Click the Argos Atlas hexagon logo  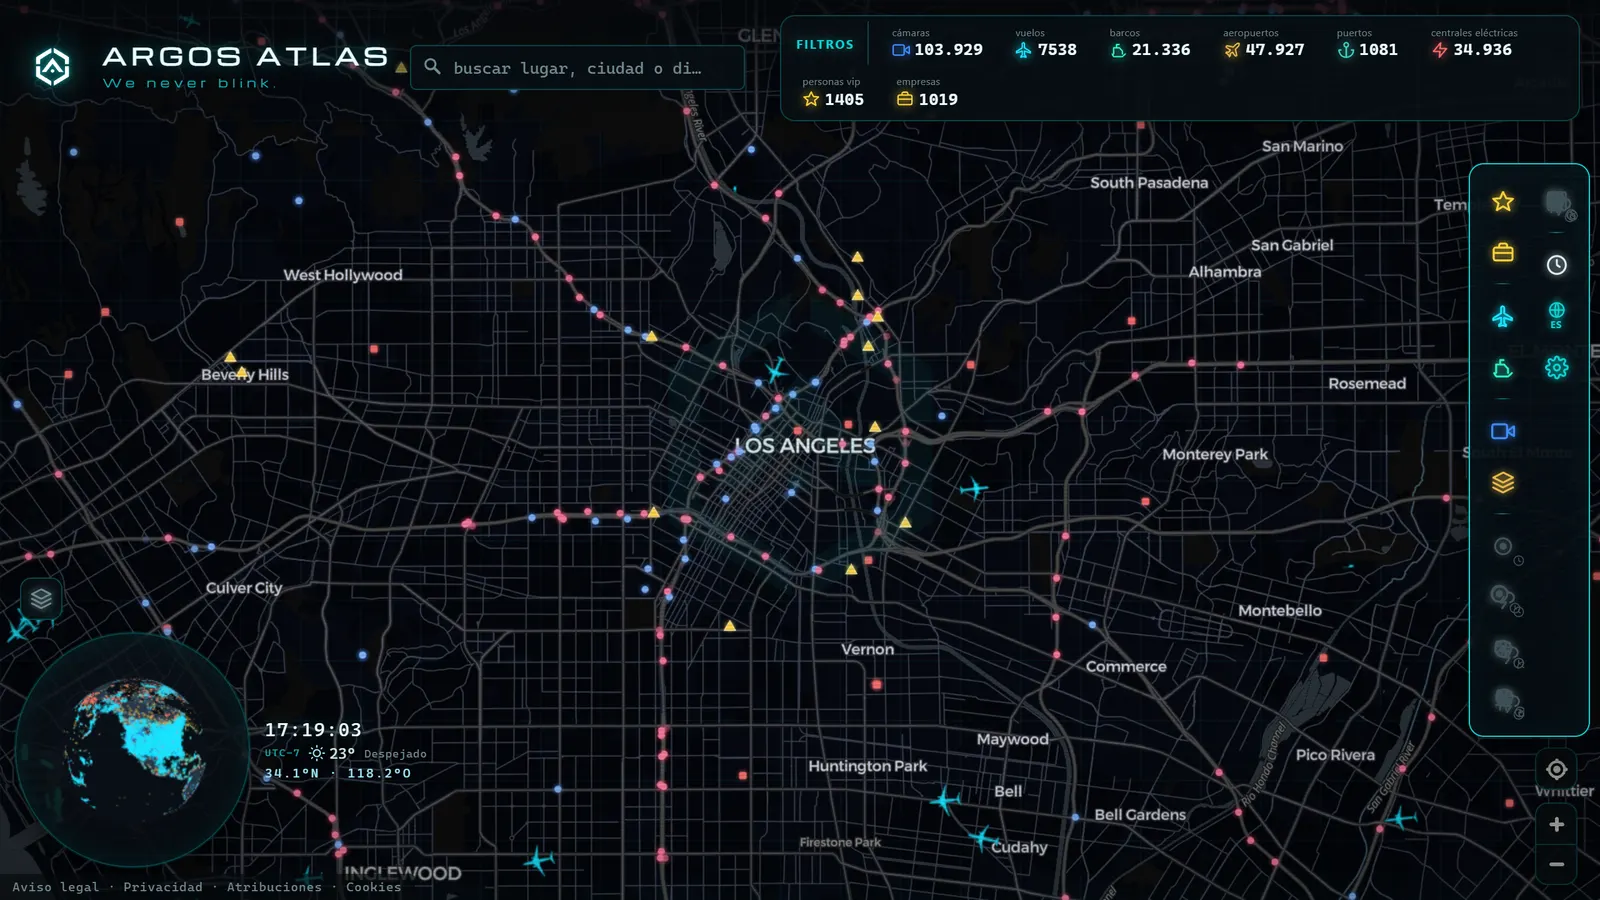click(x=52, y=67)
